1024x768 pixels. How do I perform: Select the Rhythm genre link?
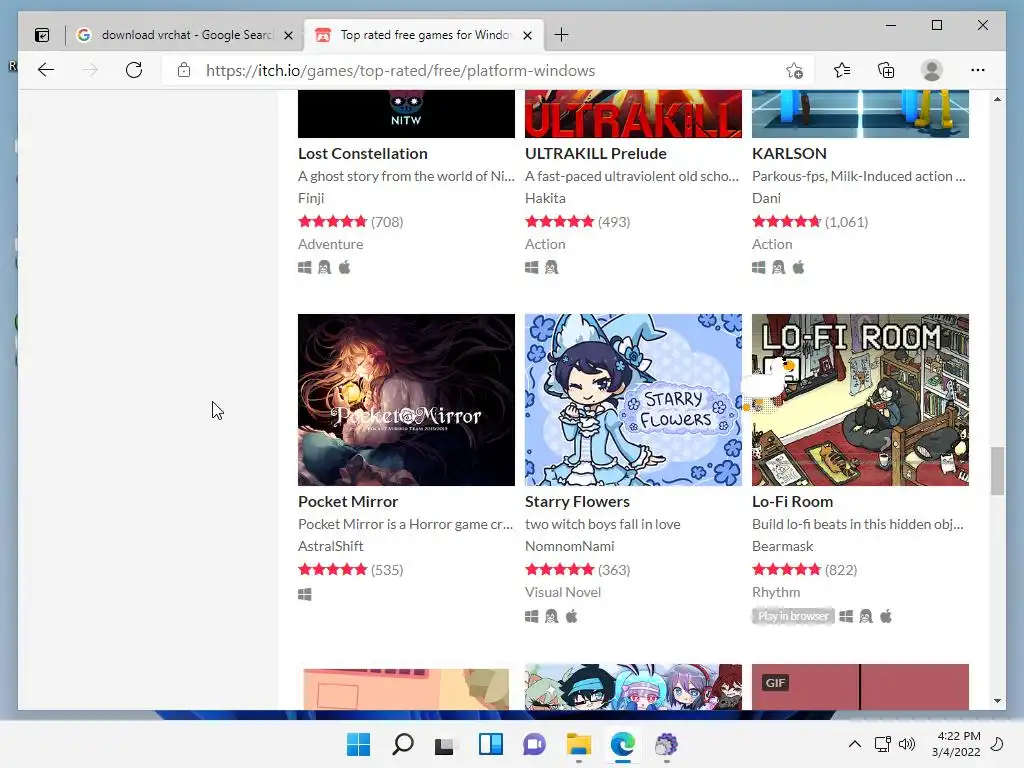click(x=776, y=592)
